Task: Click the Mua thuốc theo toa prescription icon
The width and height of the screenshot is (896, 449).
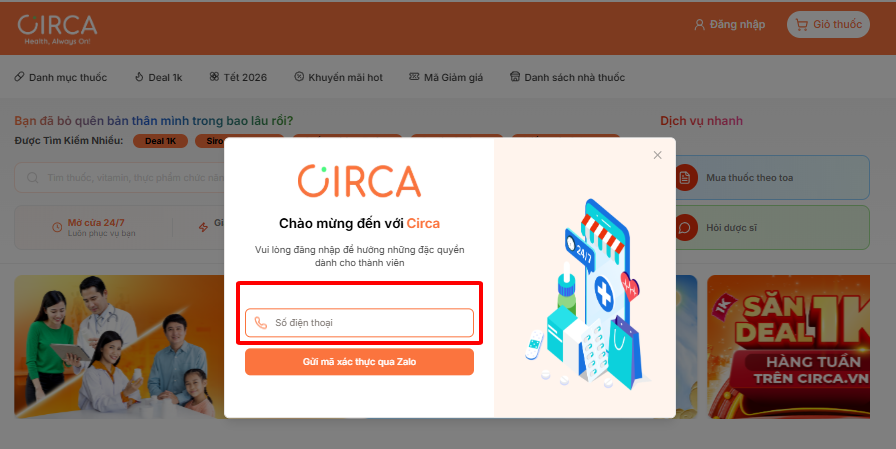Action: coord(685,178)
